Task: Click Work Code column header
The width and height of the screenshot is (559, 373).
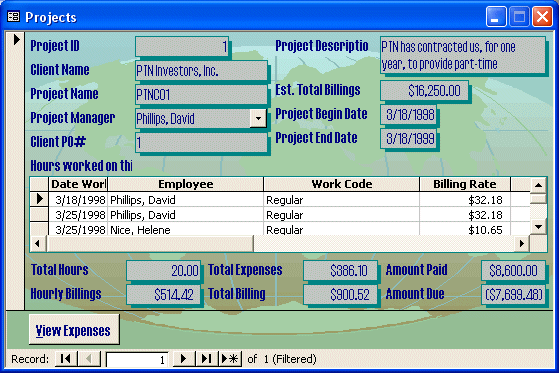Action: (x=342, y=184)
